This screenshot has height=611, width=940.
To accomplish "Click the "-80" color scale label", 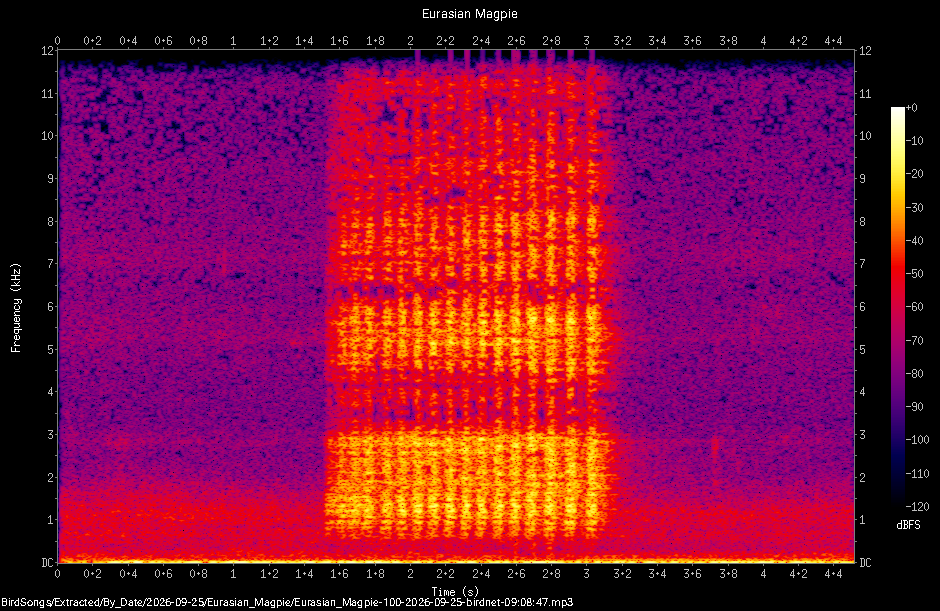I will click(914, 374).
